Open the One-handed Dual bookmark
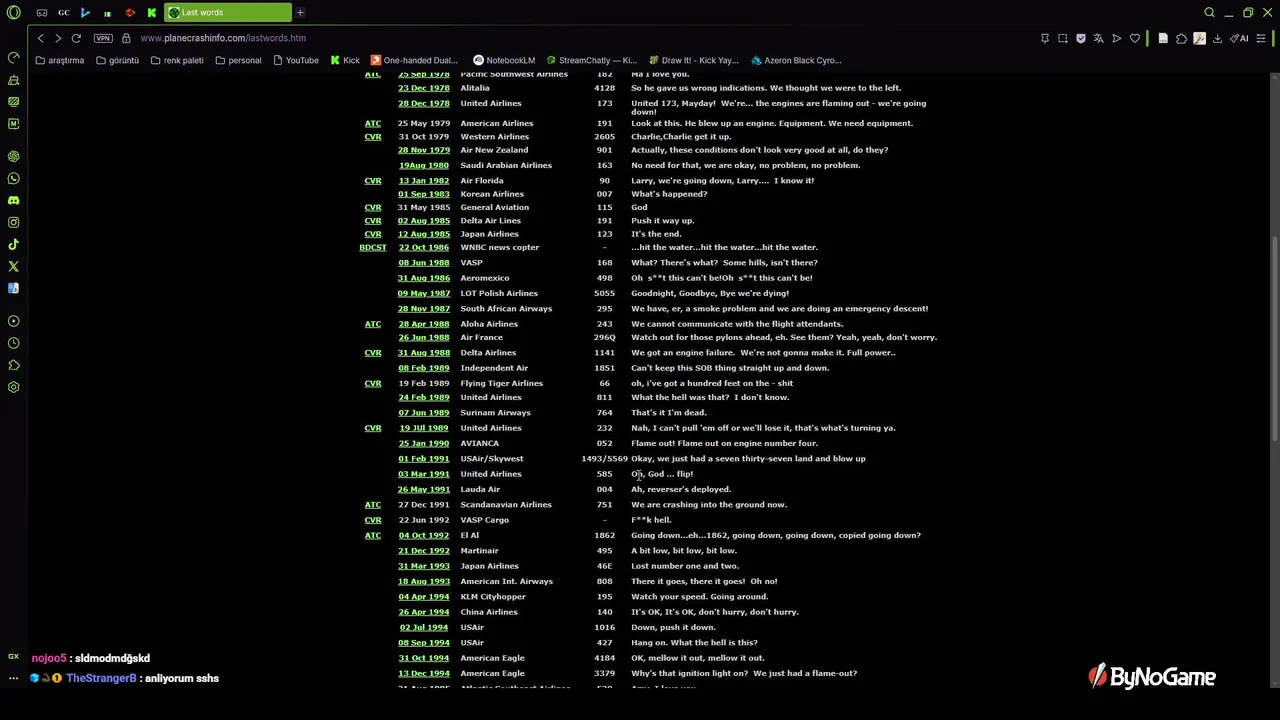This screenshot has height=720, width=1280. (x=414, y=60)
